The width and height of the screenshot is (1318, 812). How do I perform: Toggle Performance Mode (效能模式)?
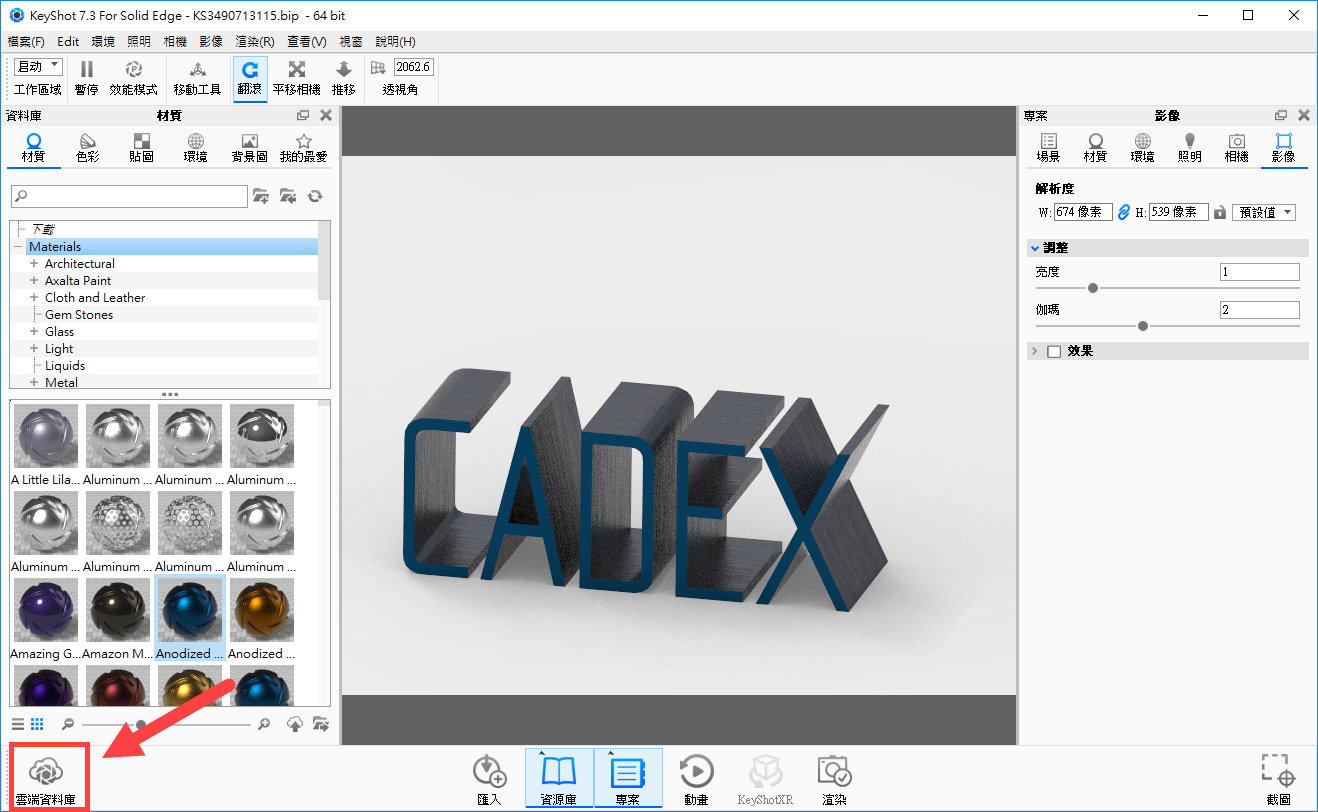[133, 78]
